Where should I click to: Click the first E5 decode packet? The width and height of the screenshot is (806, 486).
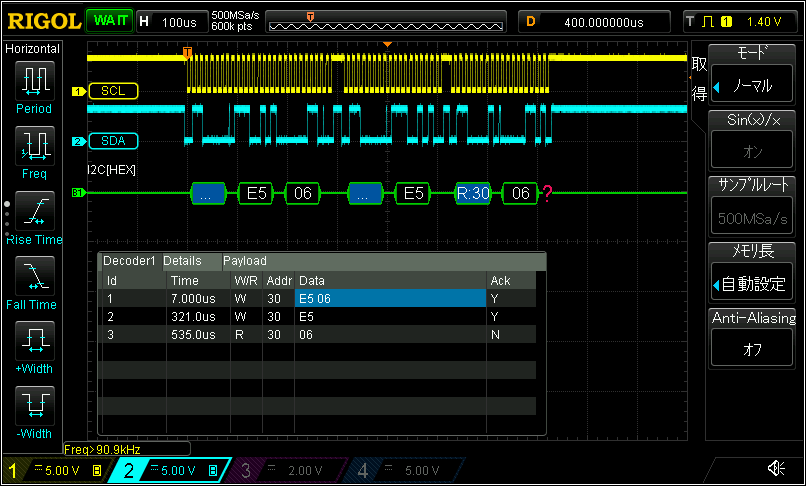(x=257, y=193)
